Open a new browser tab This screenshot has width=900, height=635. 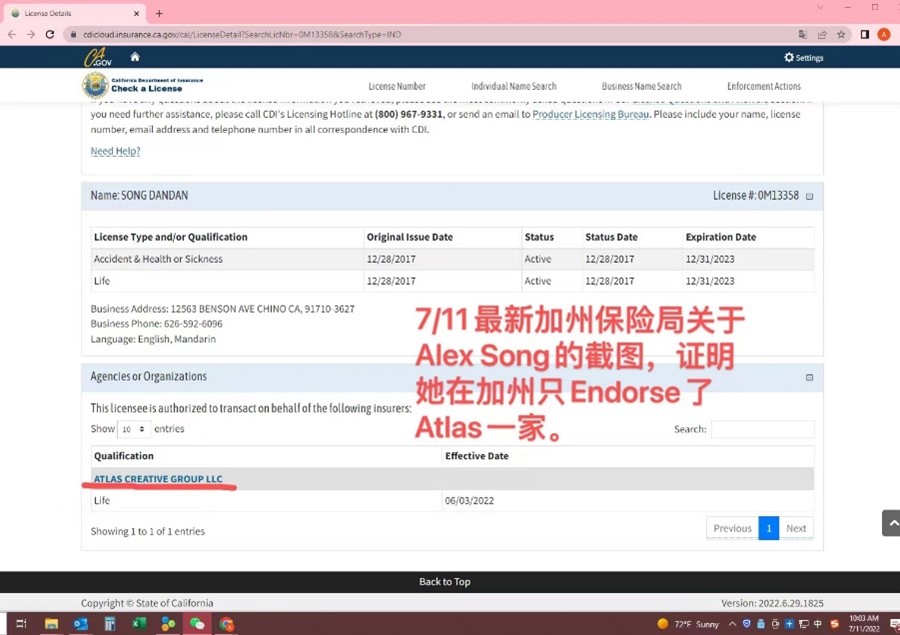click(x=159, y=13)
